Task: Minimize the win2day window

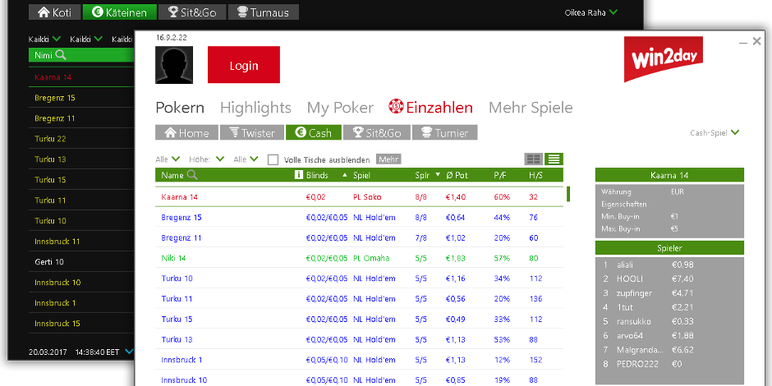Action: [x=743, y=43]
